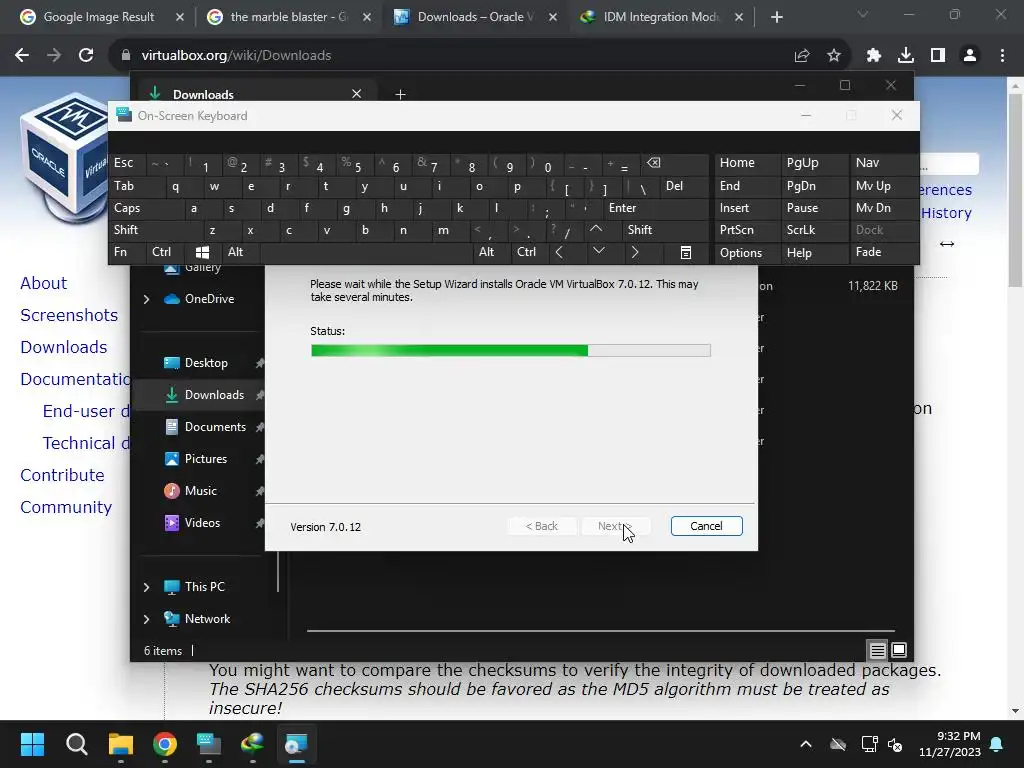
Task: Click Chrome's reload page icon
Action: pos(86,56)
